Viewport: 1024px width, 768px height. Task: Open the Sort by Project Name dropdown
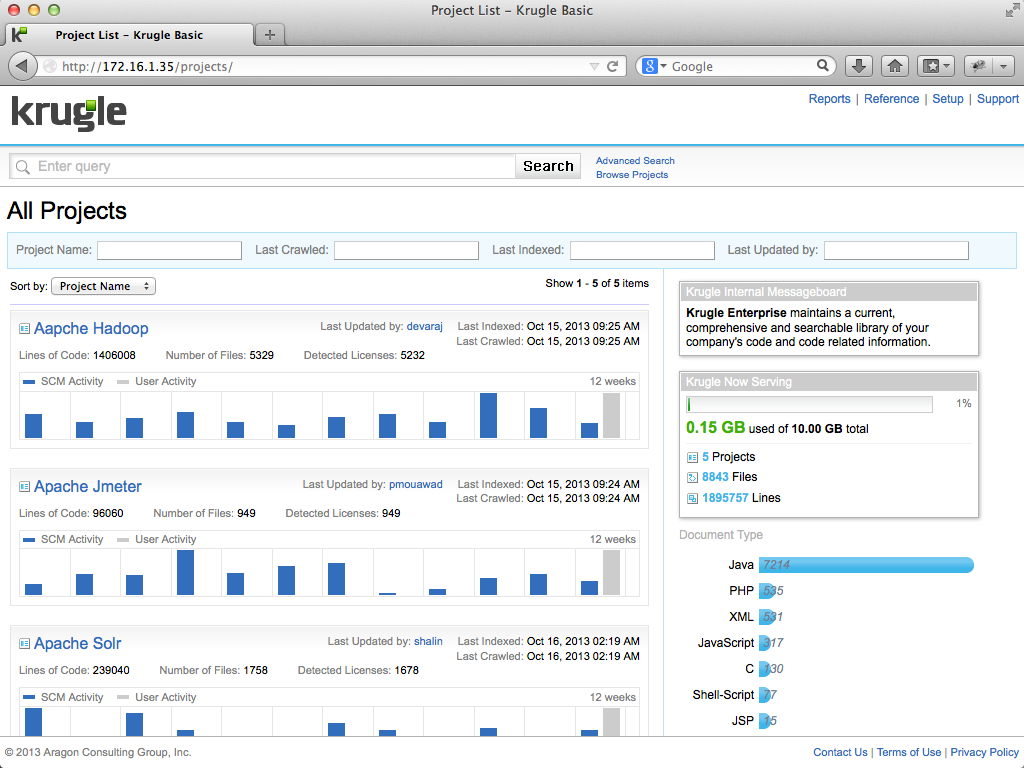[x=103, y=286]
